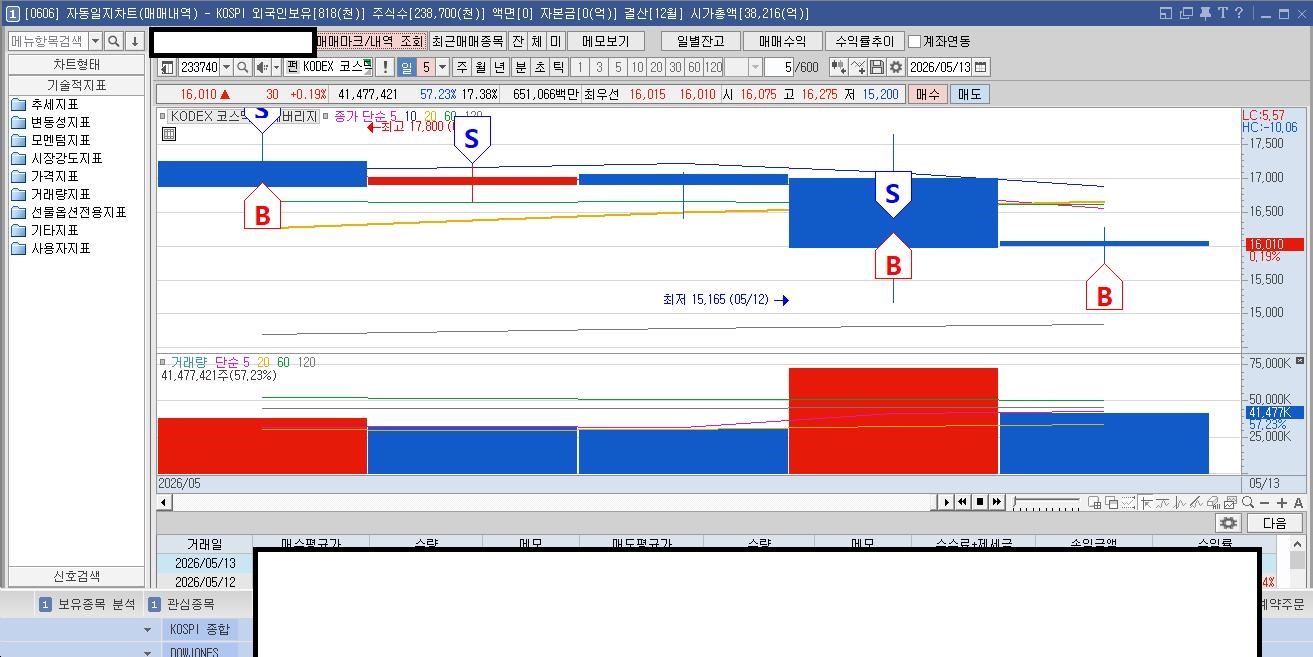Click the chart compare tool icon
Screen dimensions: 1313x657
838,67
